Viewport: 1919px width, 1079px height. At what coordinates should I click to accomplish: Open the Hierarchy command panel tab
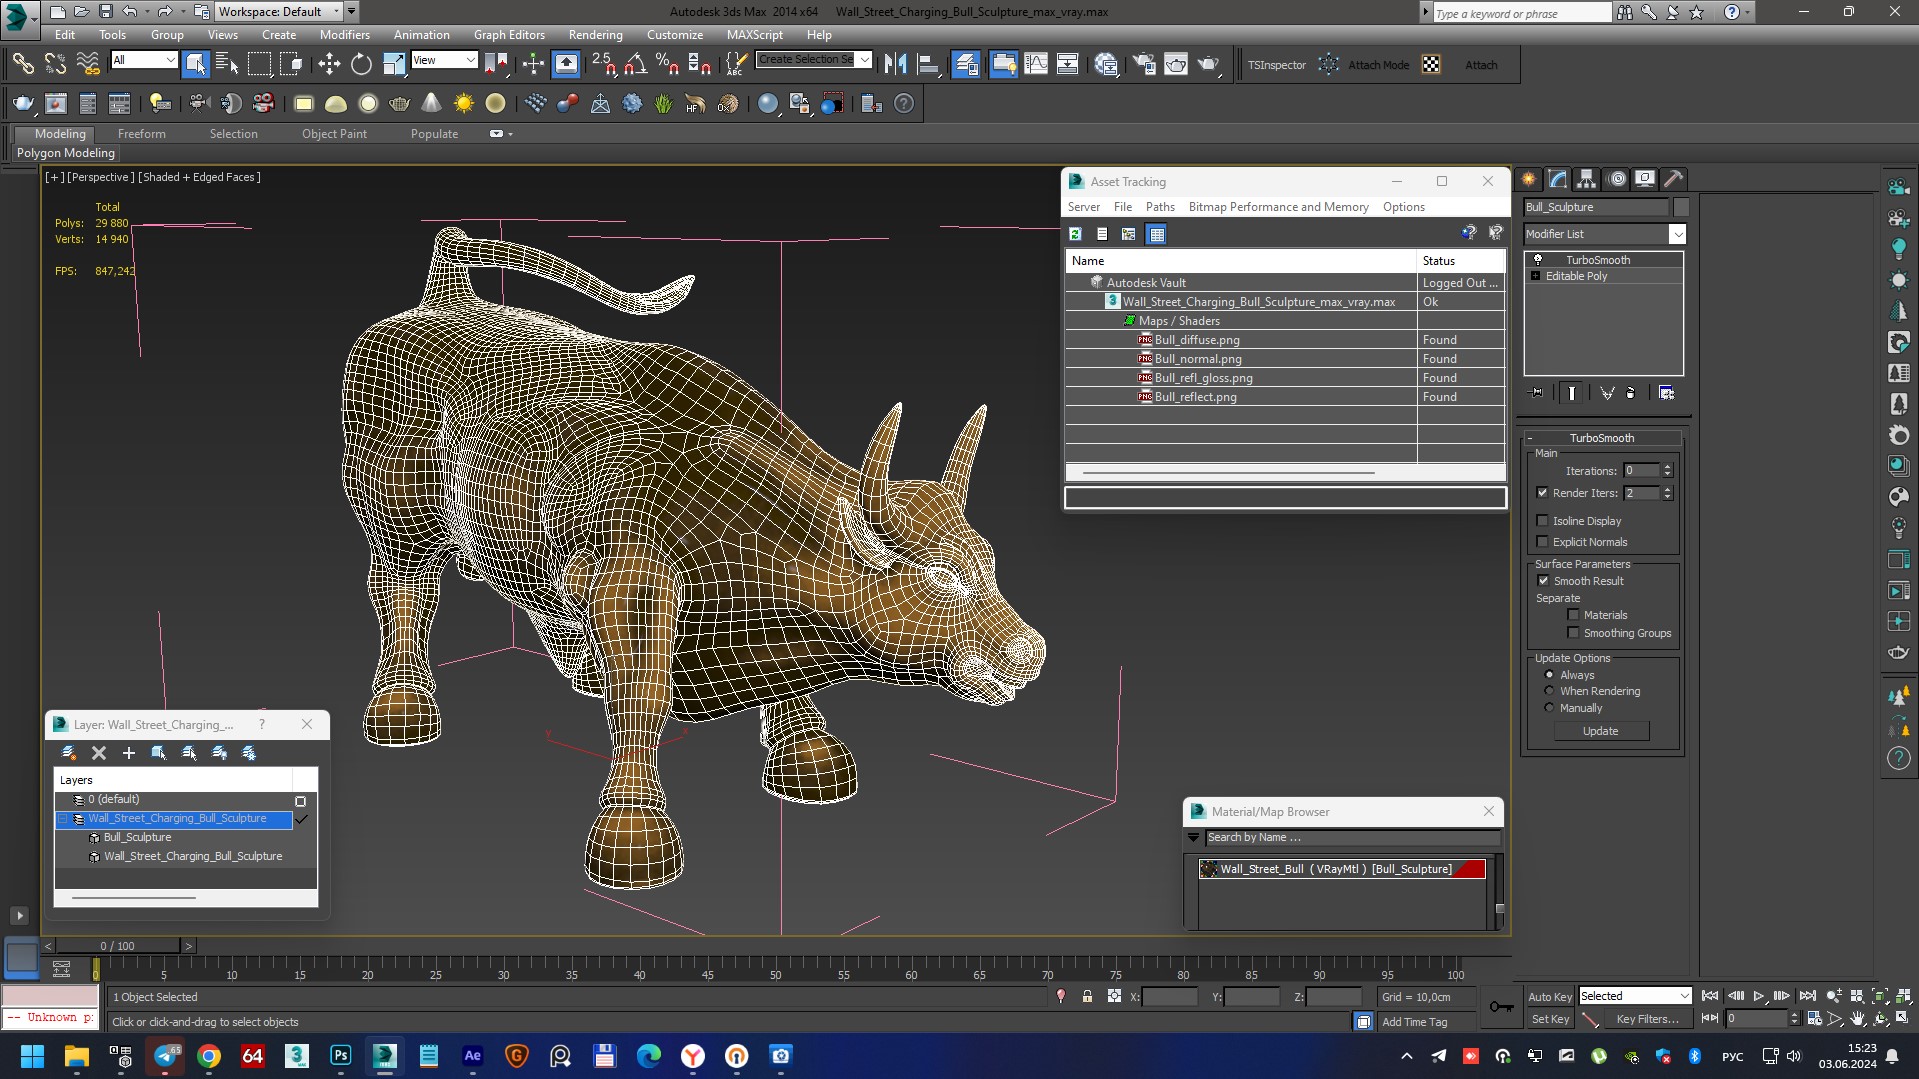click(1587, 179)
